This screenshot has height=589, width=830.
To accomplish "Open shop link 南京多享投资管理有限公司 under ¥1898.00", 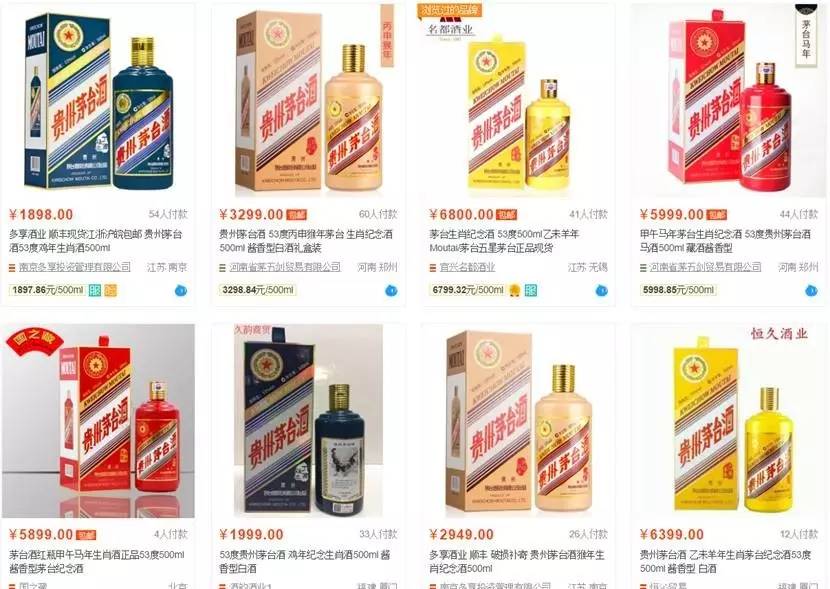I will (75, 267).
